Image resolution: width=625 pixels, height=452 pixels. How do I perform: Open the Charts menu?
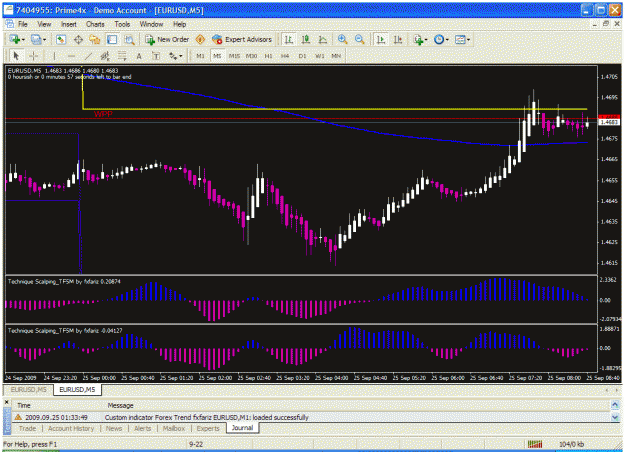click(x=95, y=24)
